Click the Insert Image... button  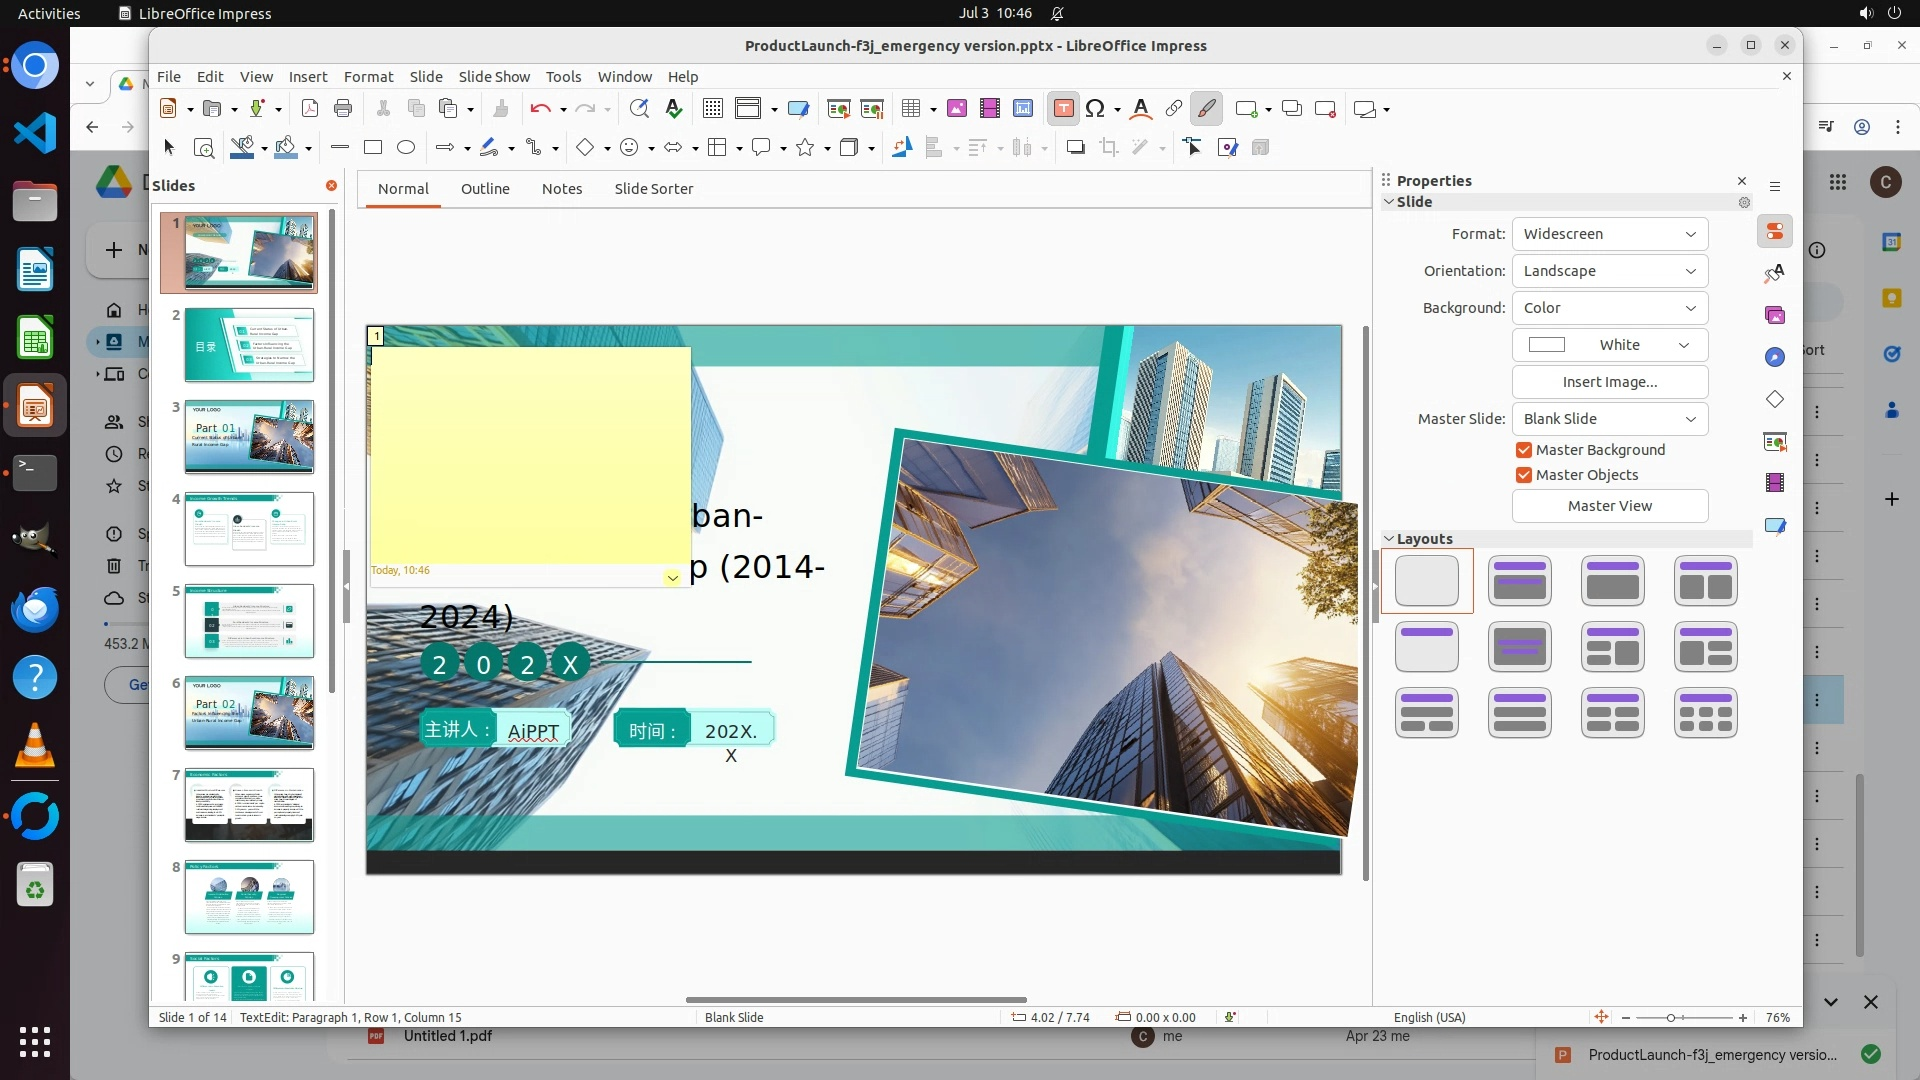(x=1609, y=382)
